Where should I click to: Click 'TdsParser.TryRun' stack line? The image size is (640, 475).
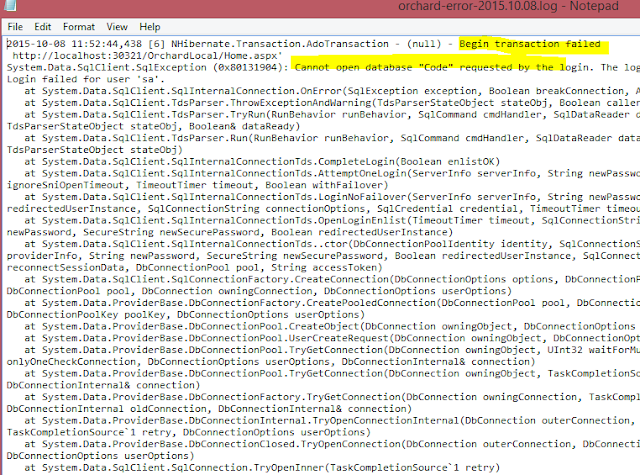tap(332, 115)
